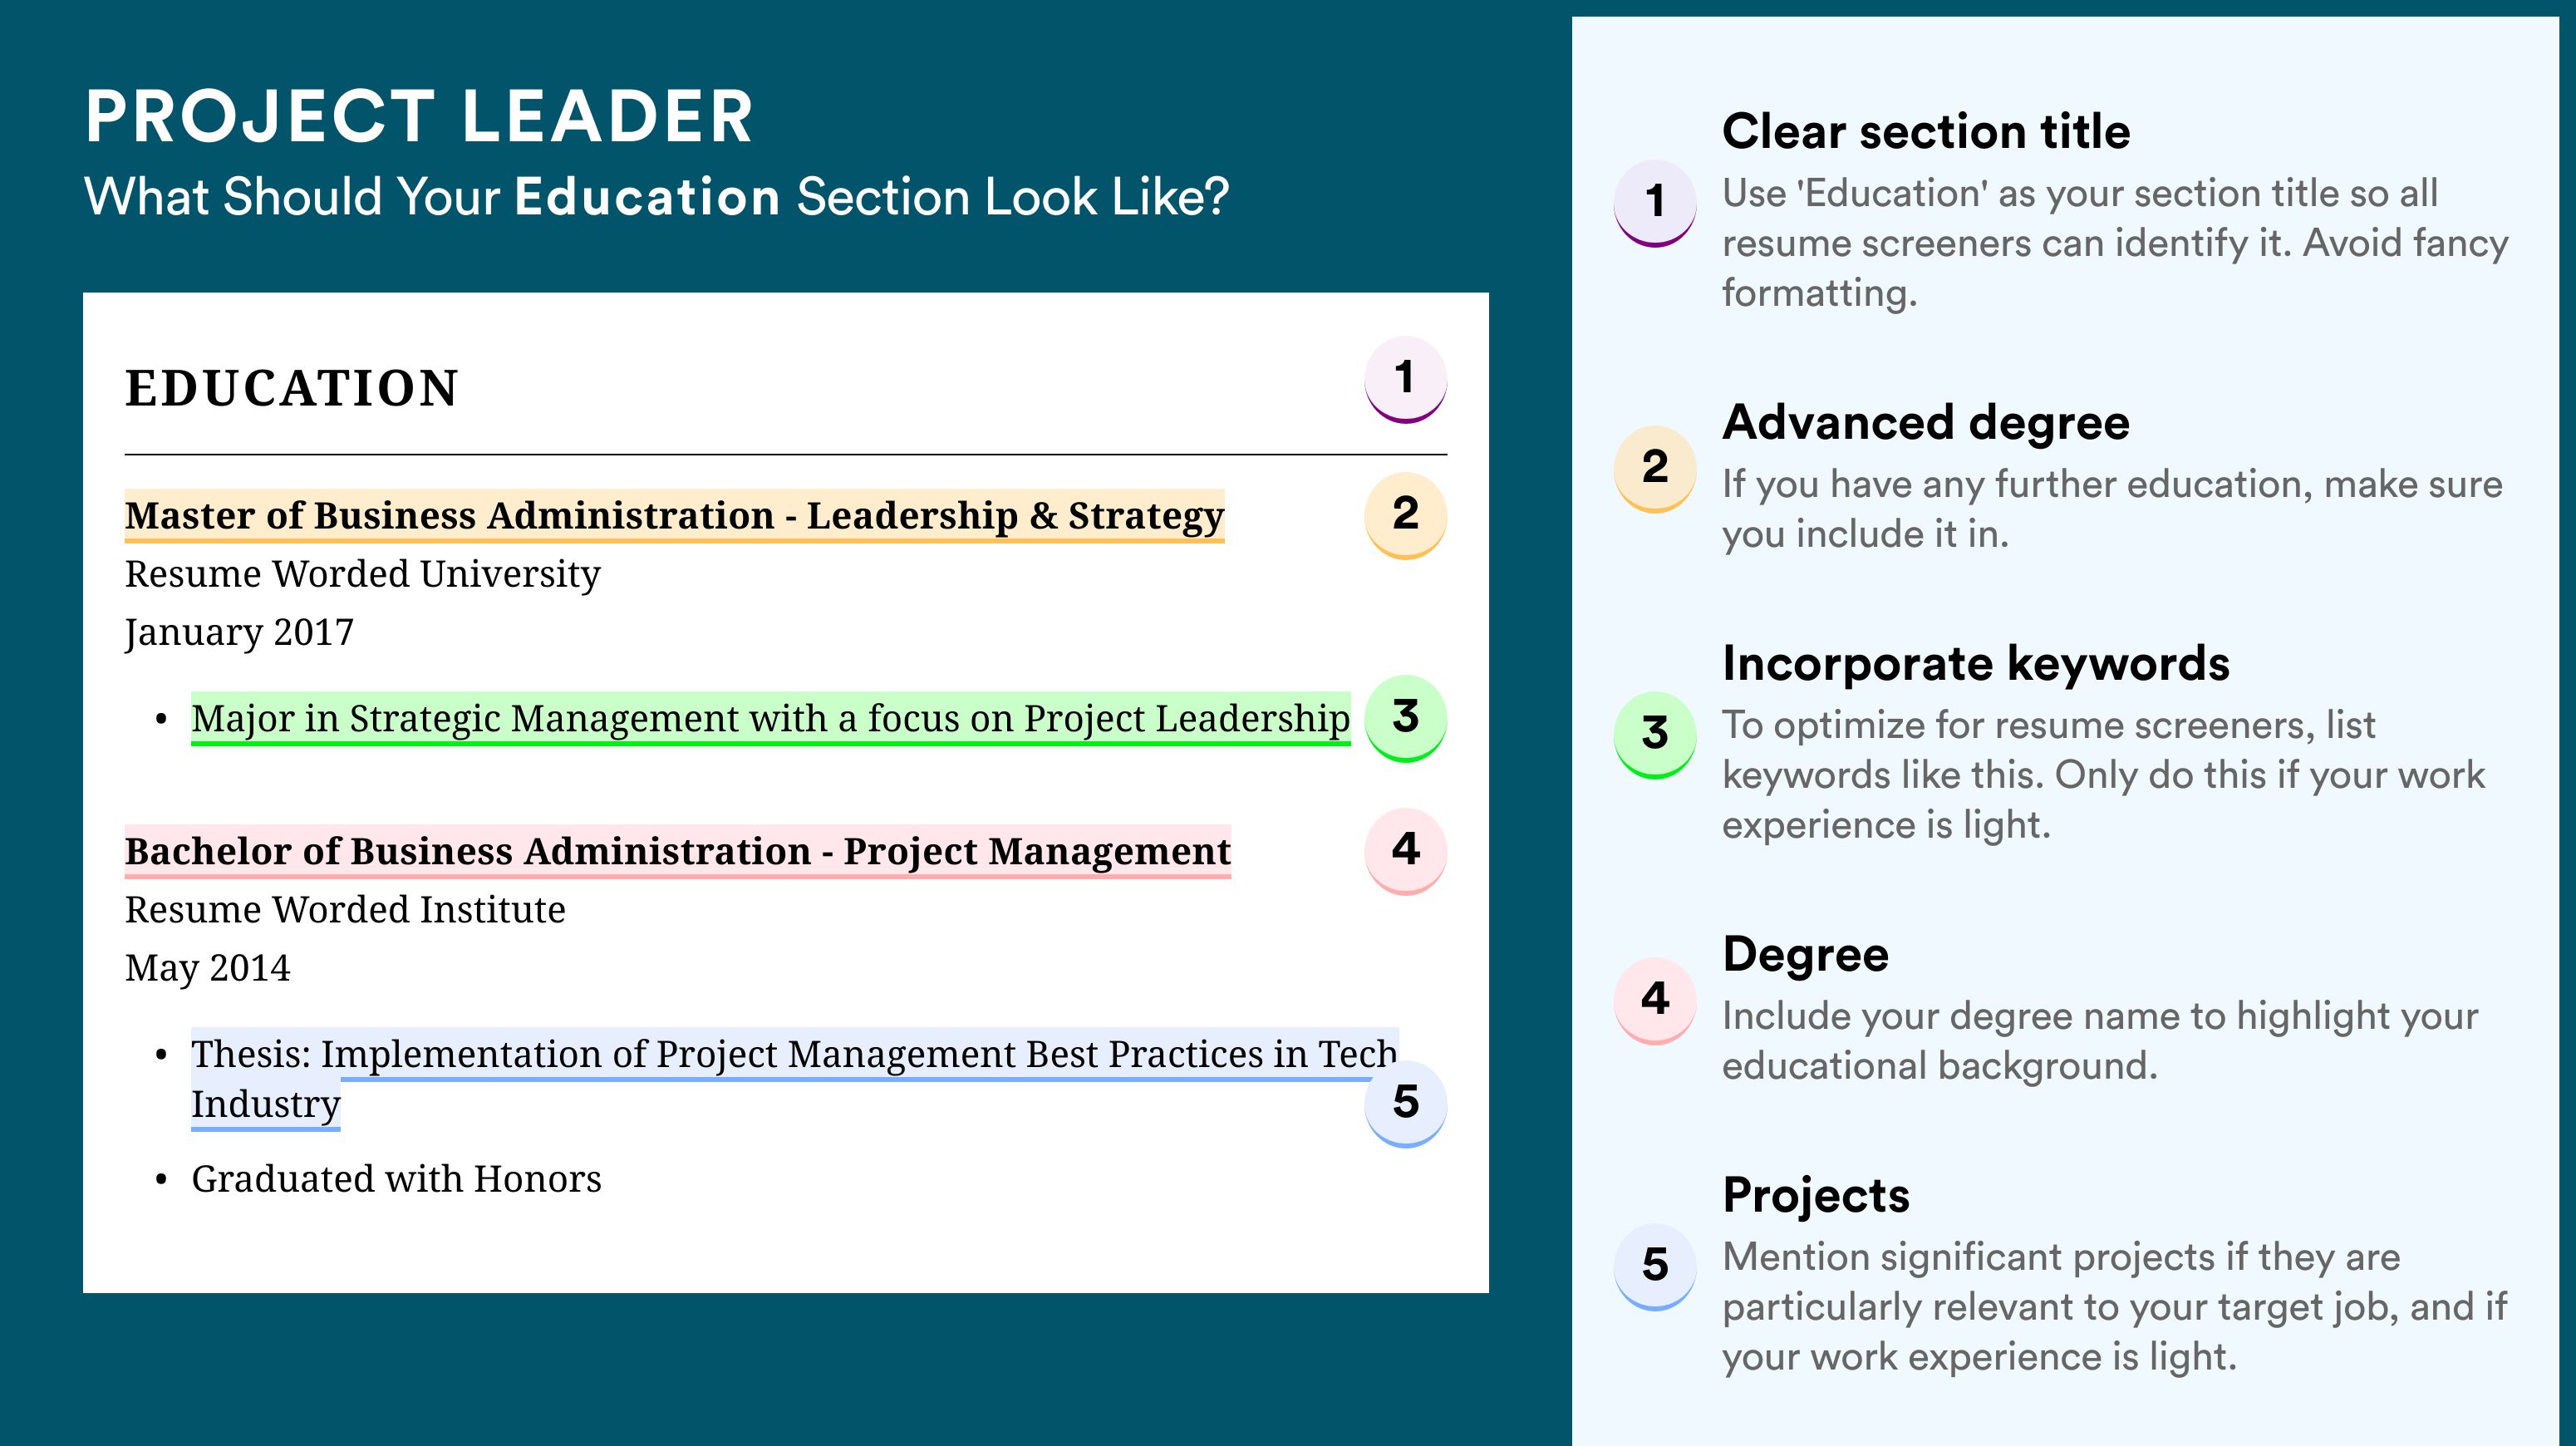Viewport: 2576px width, 1446px height.
Task: Click the Resume Worded University text
Action: (362, 575)
